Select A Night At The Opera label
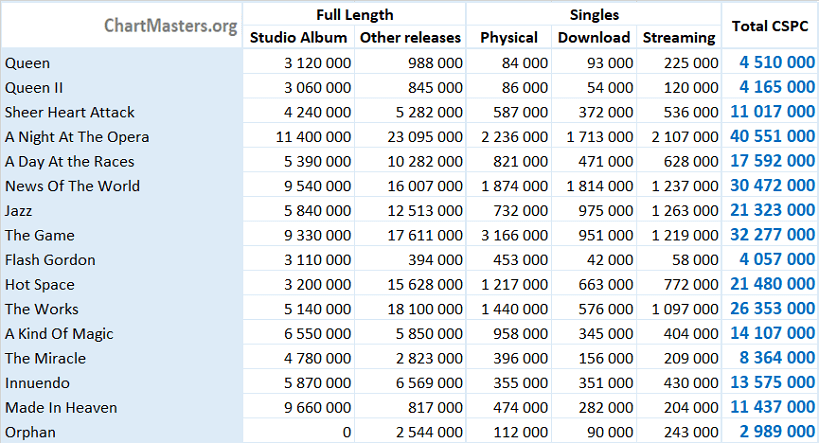The image size is (819, 443). [77, 137]
